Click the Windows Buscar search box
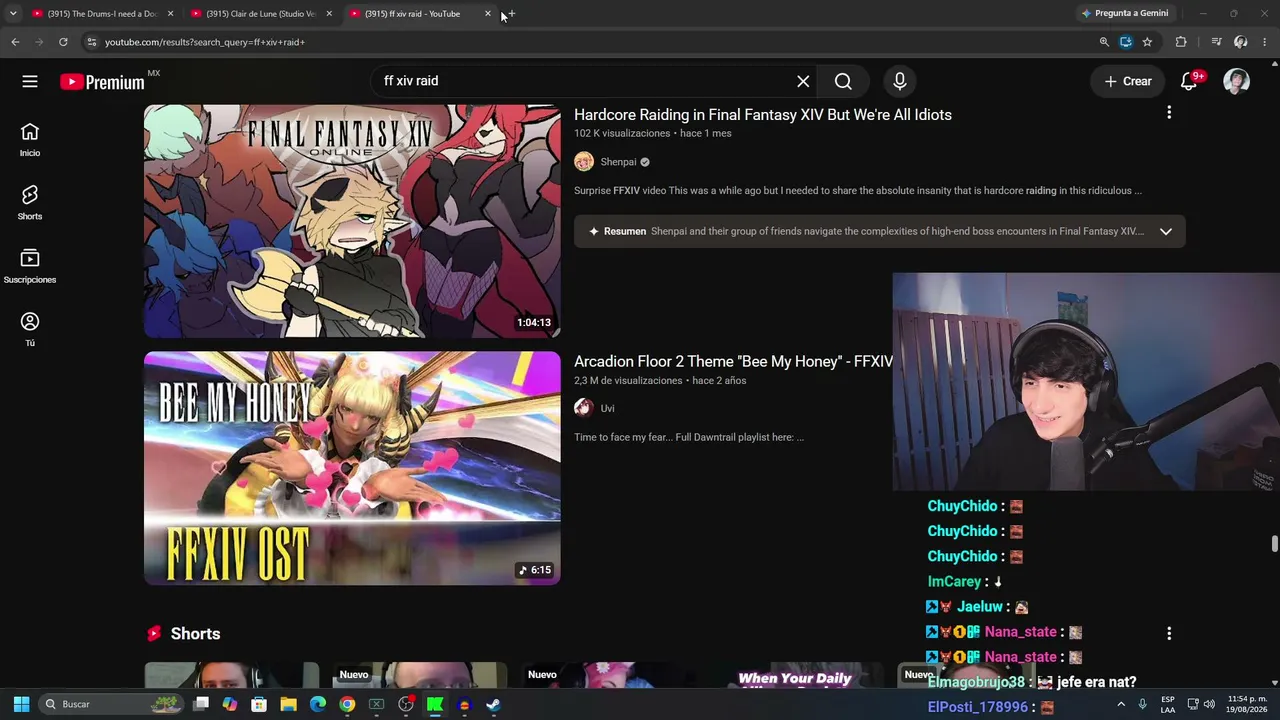Screen dimensions: 1280x720 coord(110,704)
